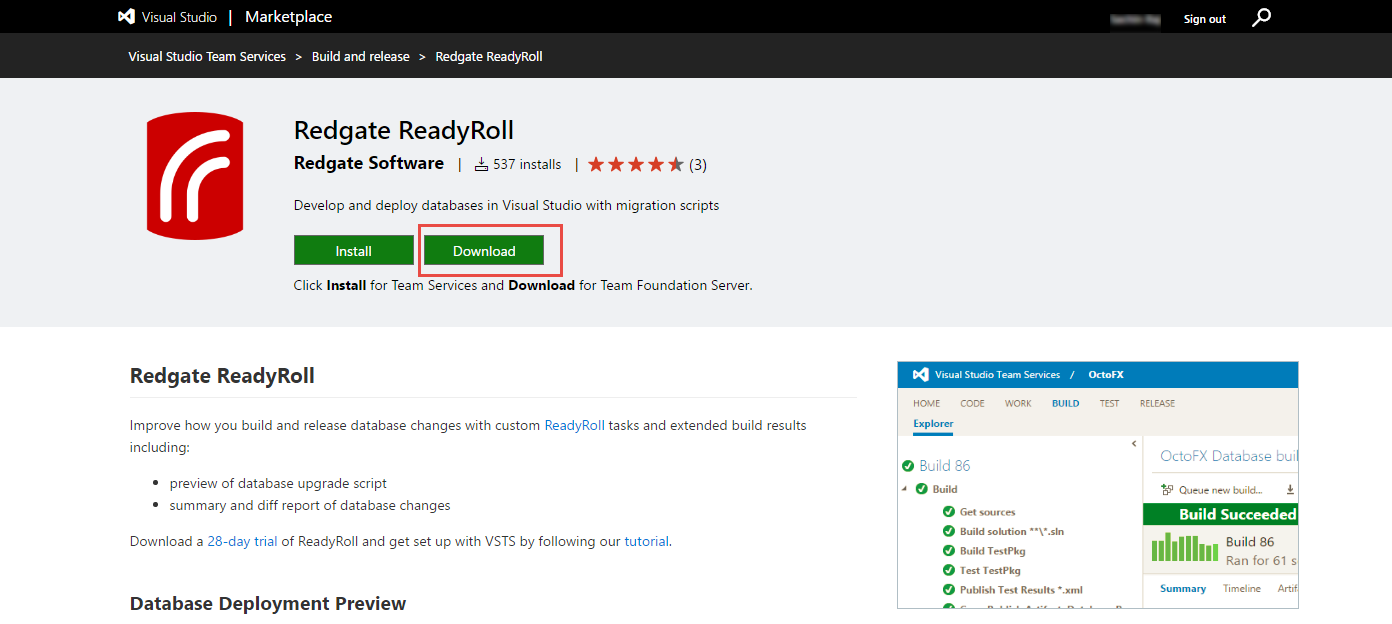Click the five-star rating icons
This screenshot has height=624, width=1392.
point(636,164)
